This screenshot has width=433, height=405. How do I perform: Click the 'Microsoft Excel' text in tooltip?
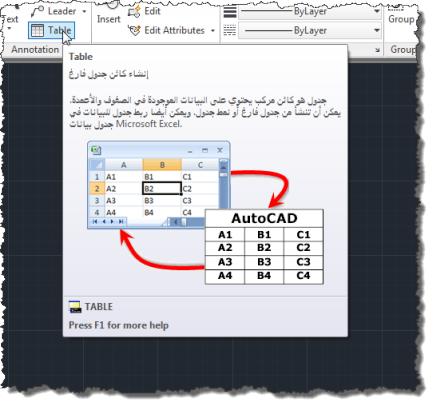(149, 124)
